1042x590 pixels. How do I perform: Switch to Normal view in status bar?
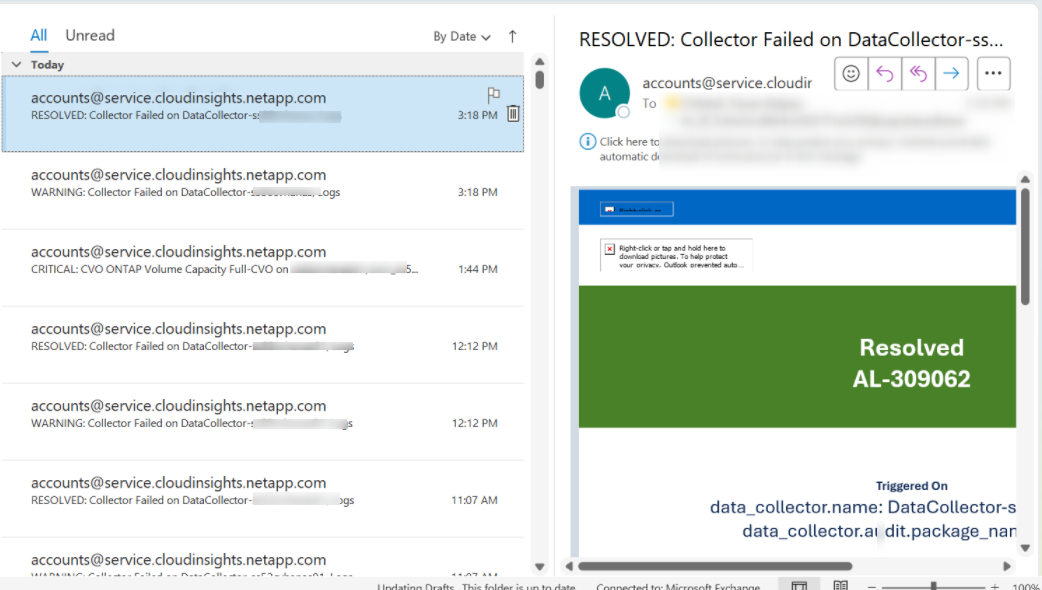pyautogui.click(x=799, y=586)
